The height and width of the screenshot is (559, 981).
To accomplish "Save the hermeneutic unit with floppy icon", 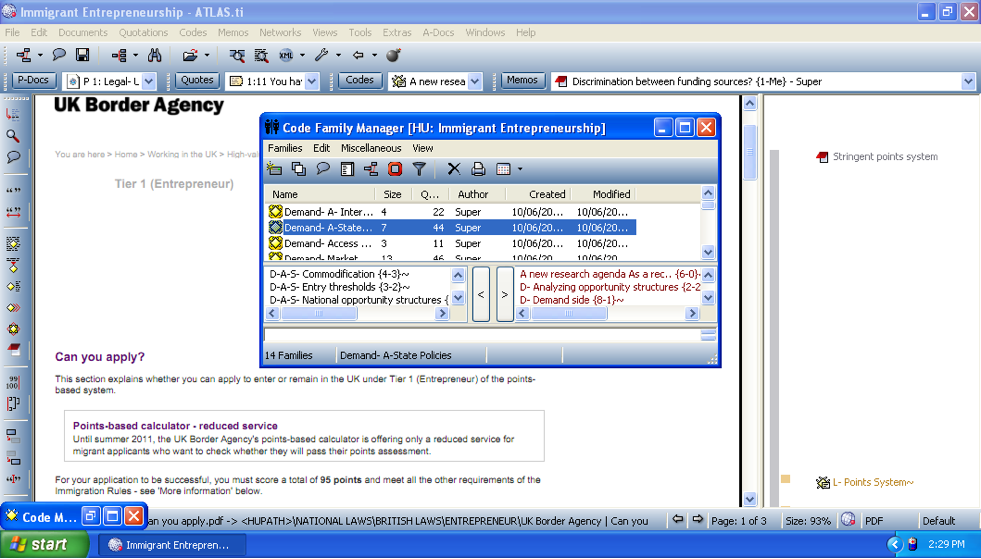I will 83,55.
